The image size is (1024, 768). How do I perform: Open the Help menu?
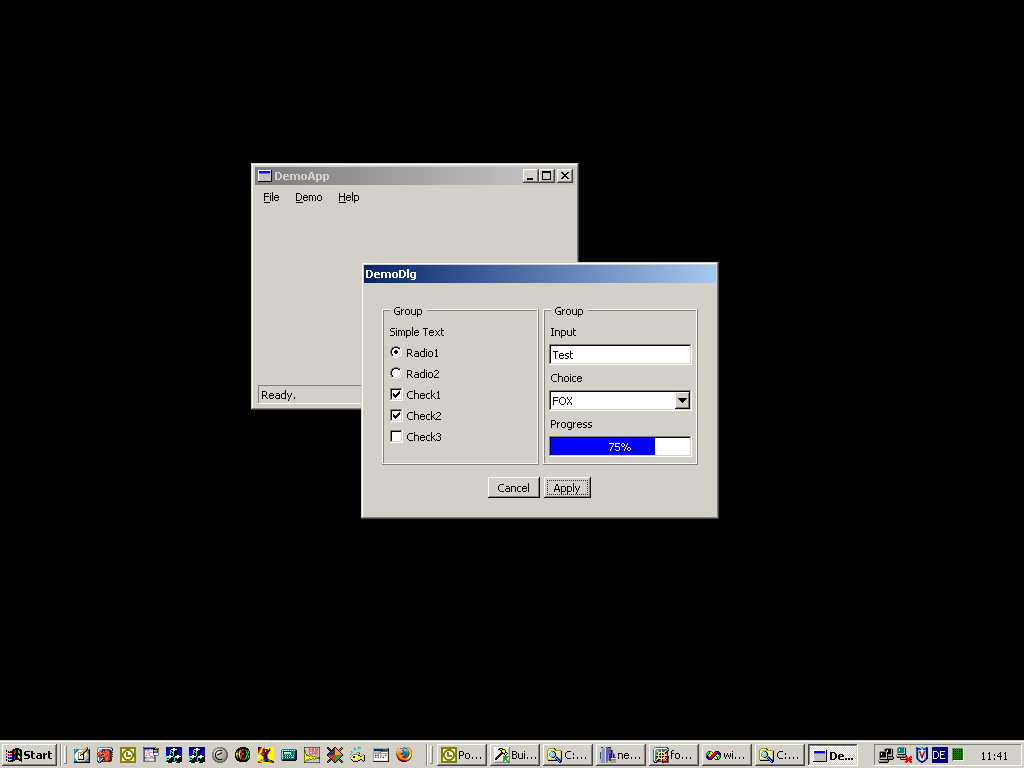click(x=348, y=198)
